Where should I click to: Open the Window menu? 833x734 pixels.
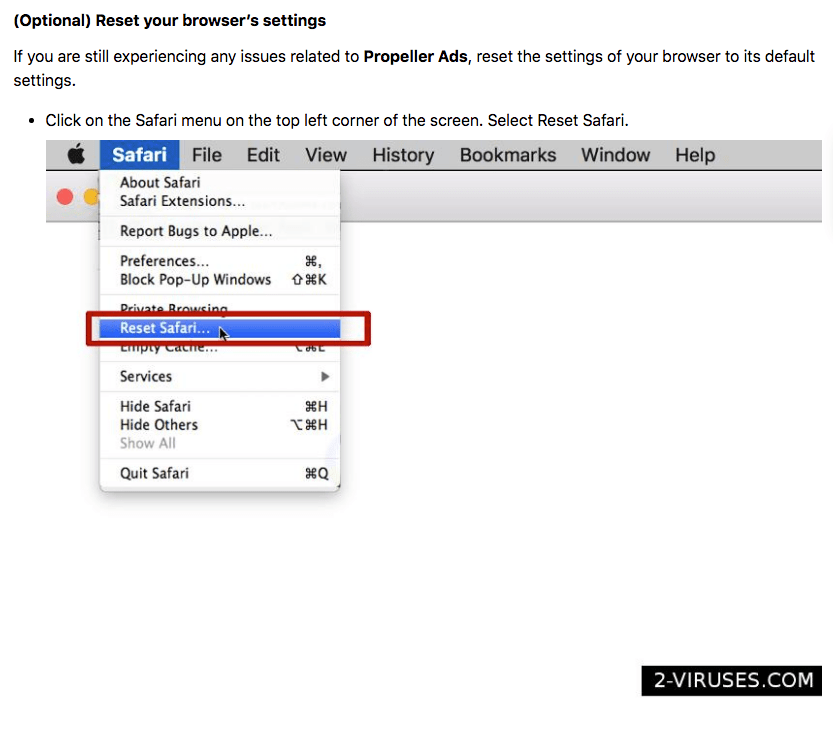pos(615,155)
